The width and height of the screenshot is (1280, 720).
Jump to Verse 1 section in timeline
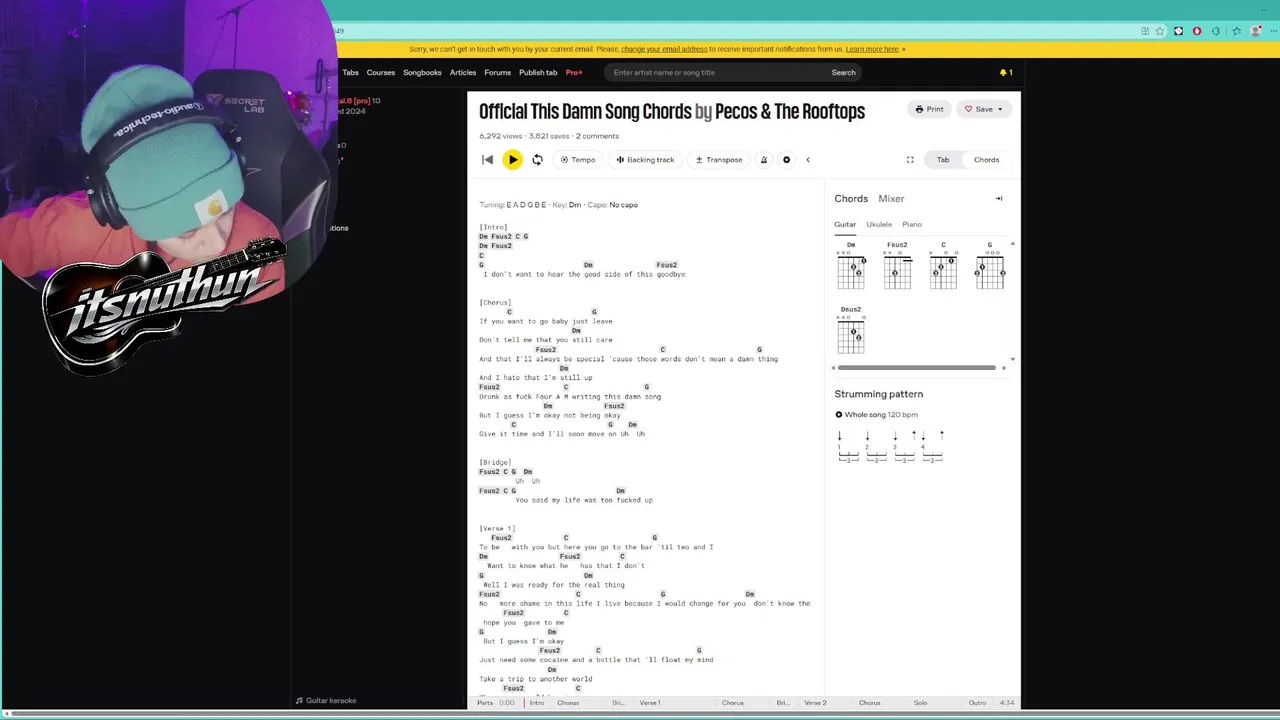coord(650,703)
